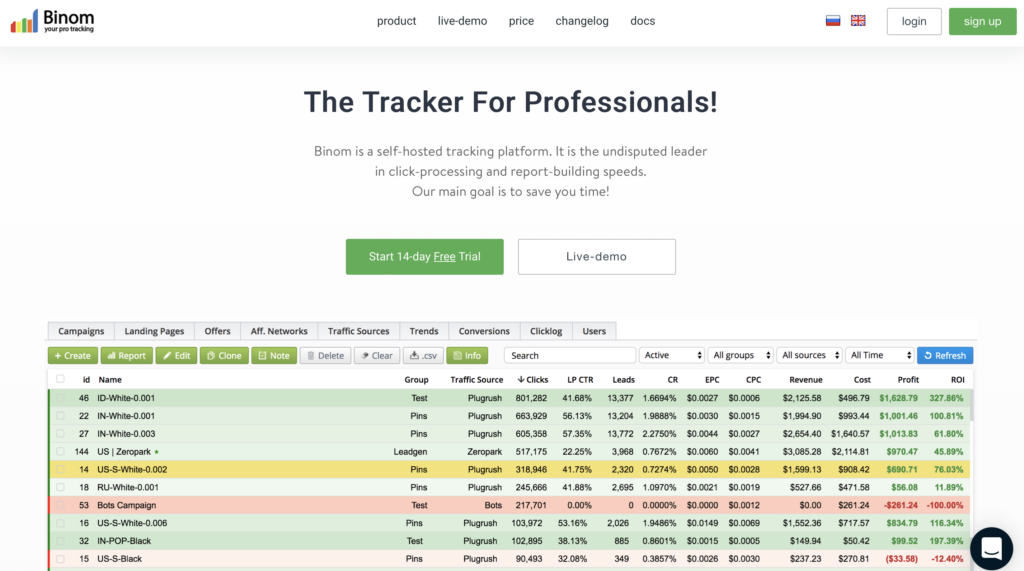Open the Report toolbar button
This screenshot has height=571, width=1024.
pyautogui.click(x=125, y=355)
